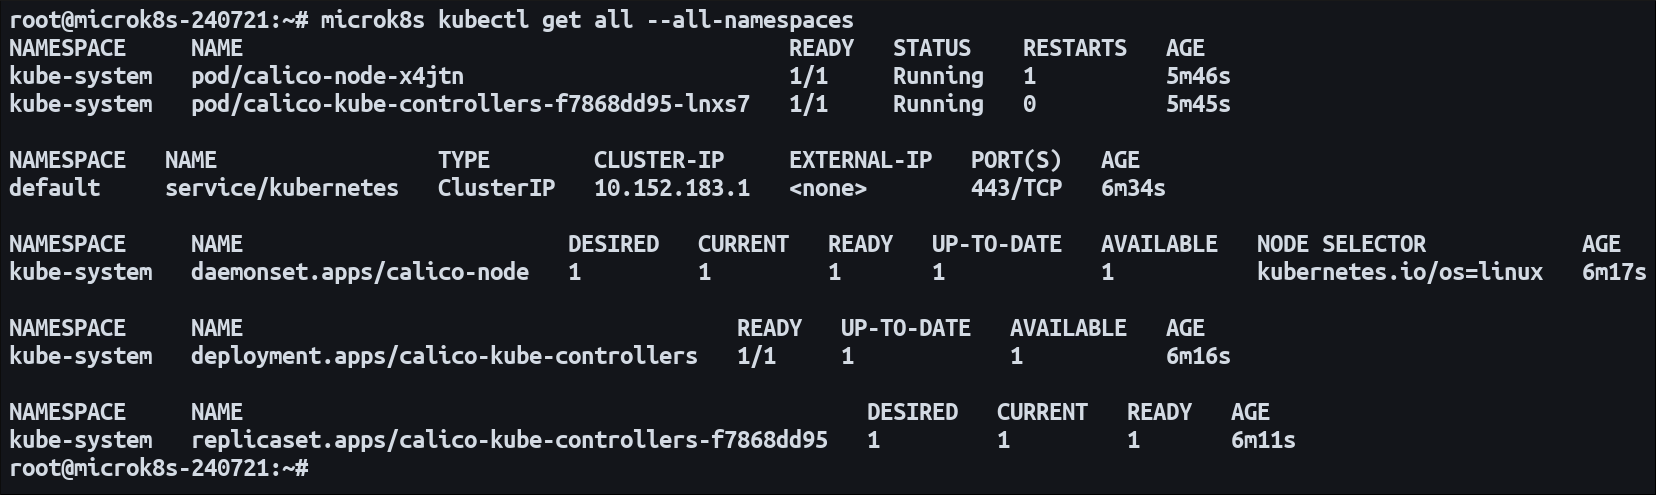Click the default namespace text

(54, 188)
